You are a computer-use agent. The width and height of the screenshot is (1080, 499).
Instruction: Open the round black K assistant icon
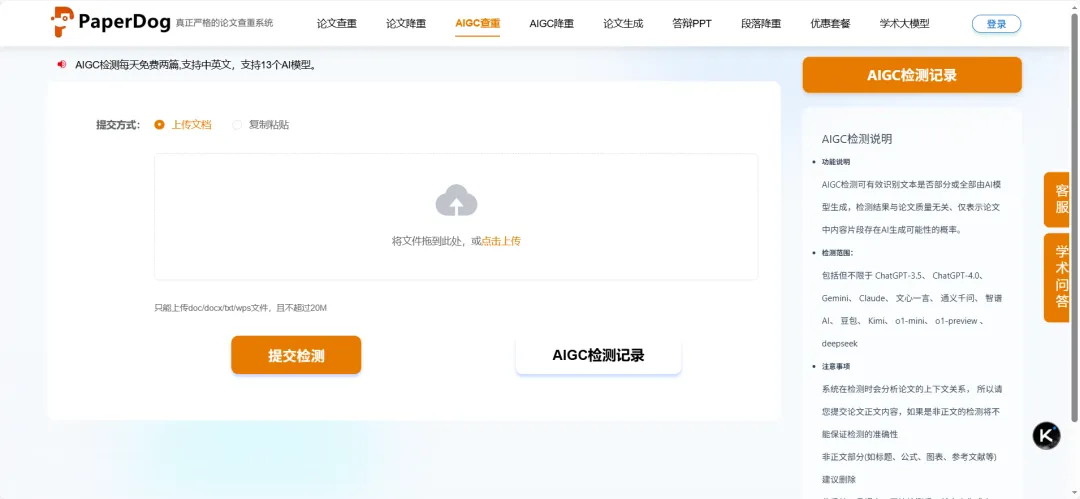(x=1046, y=436)
